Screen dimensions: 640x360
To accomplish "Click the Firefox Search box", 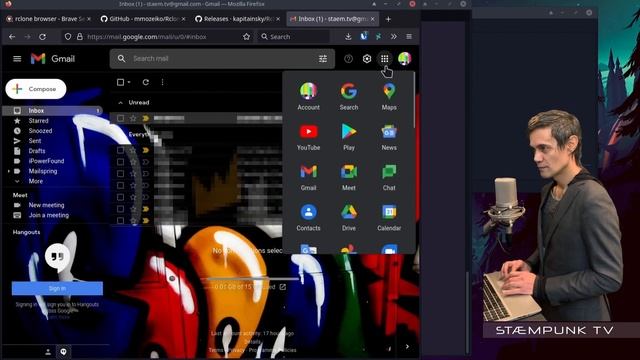I will [293, 37].
